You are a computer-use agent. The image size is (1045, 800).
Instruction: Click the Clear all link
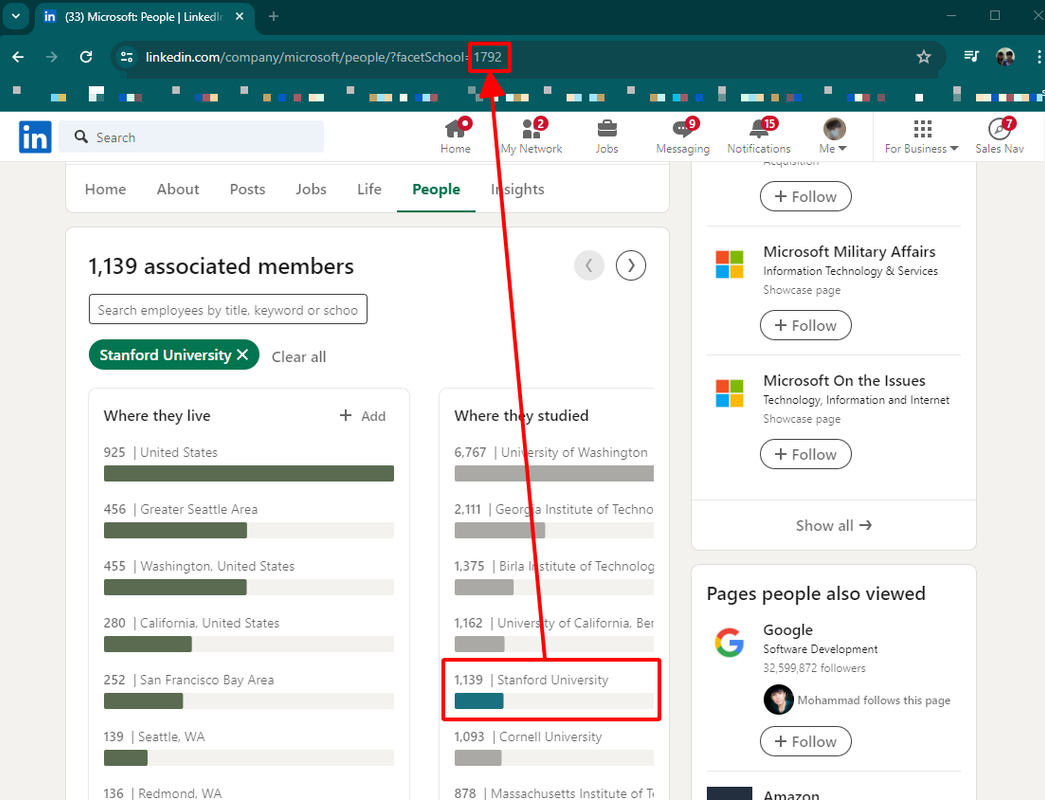[x=299, y=357]
